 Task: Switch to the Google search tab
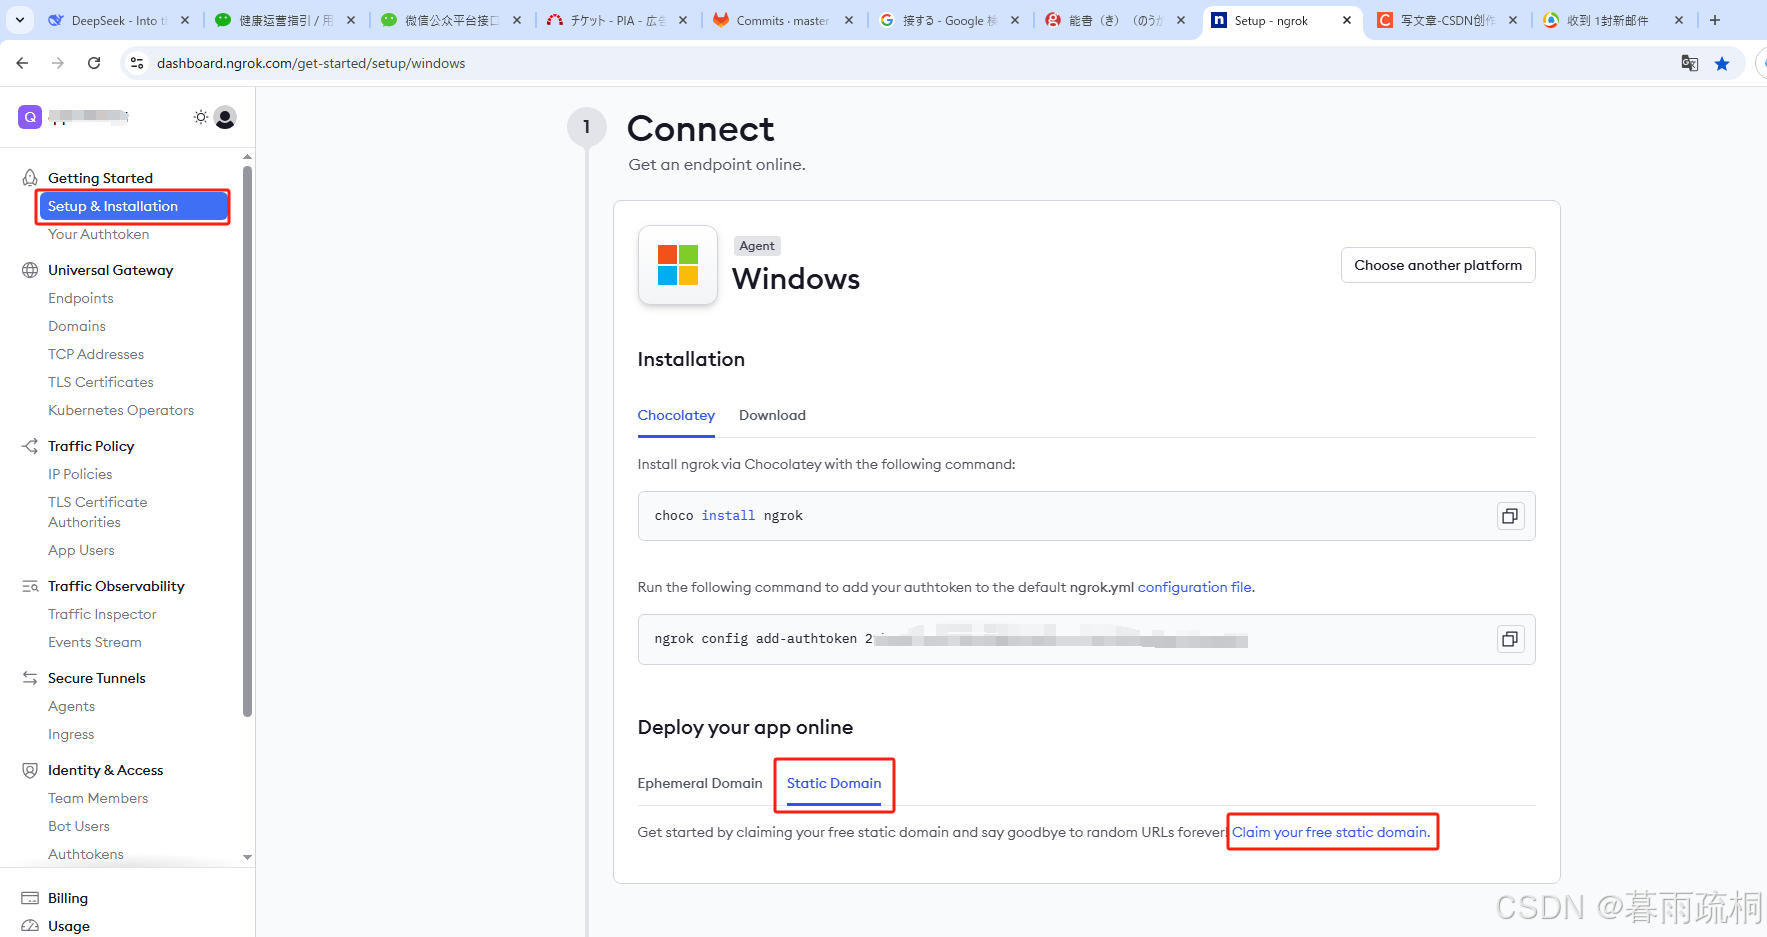pos(949,20)
